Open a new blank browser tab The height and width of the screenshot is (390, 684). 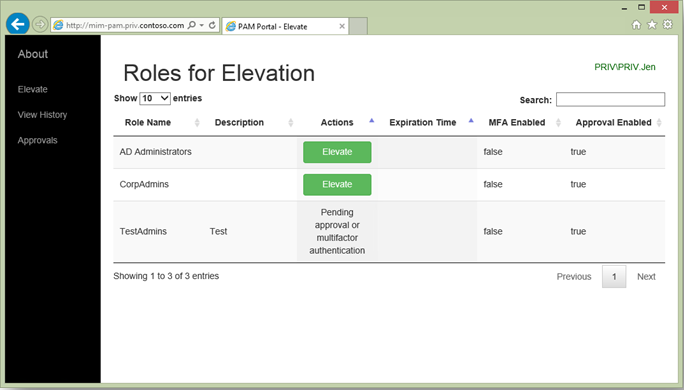[x=358, y=26]
